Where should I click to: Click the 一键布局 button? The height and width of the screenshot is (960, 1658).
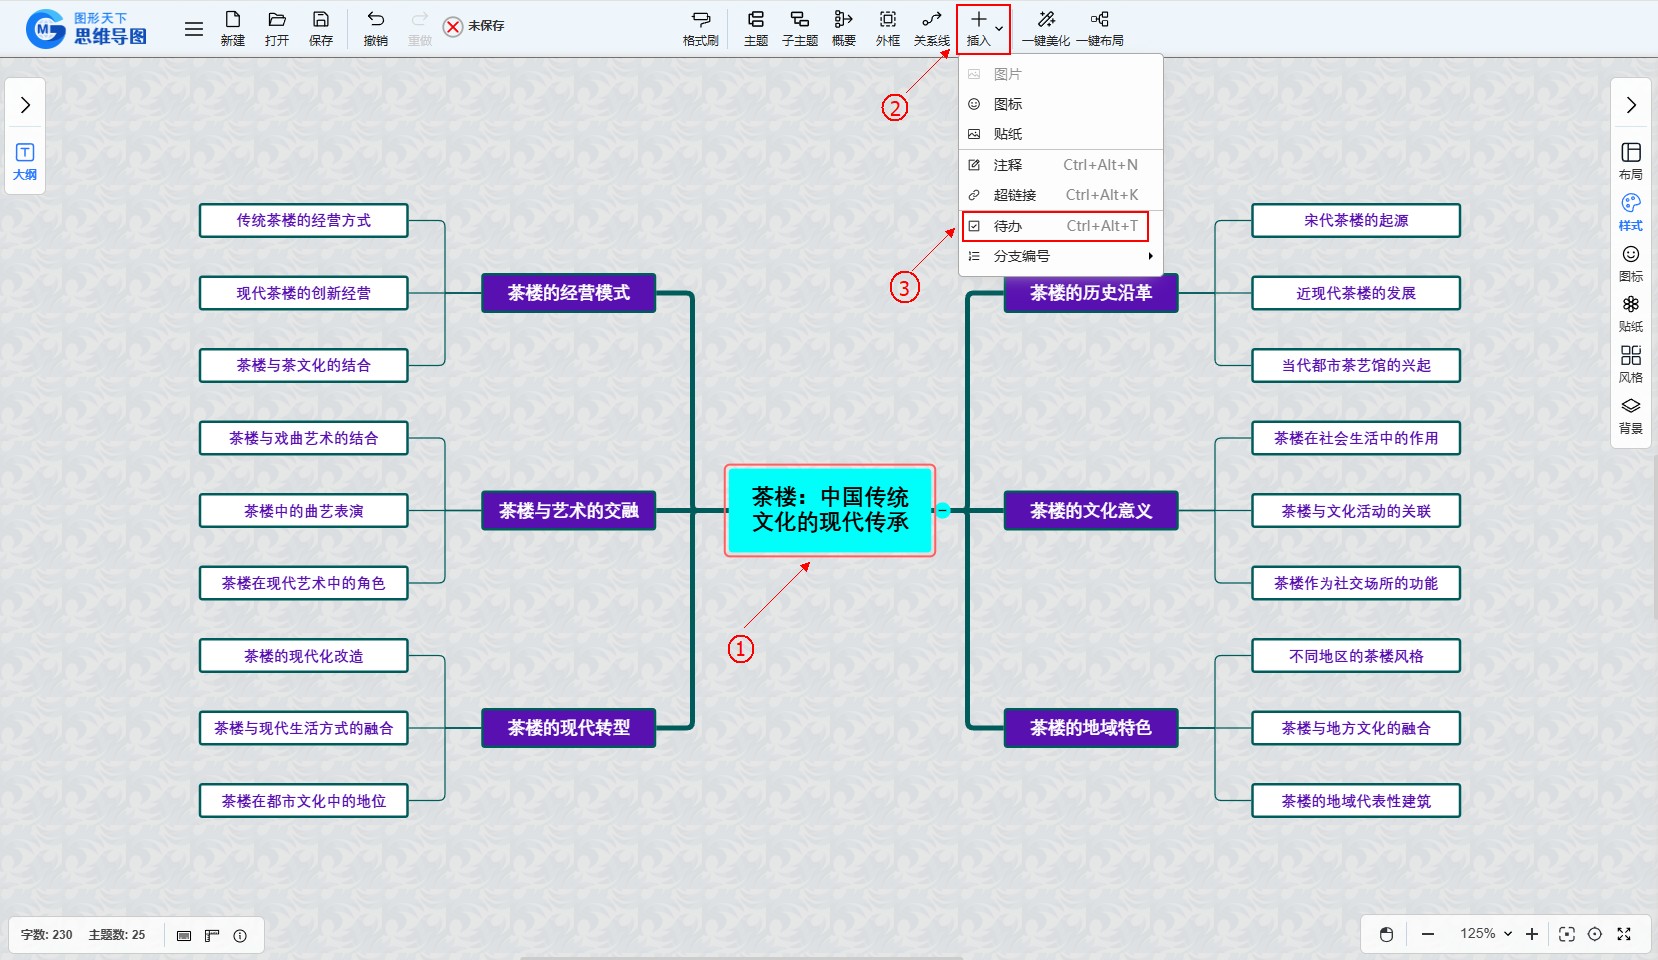(x=1099, y=27)
